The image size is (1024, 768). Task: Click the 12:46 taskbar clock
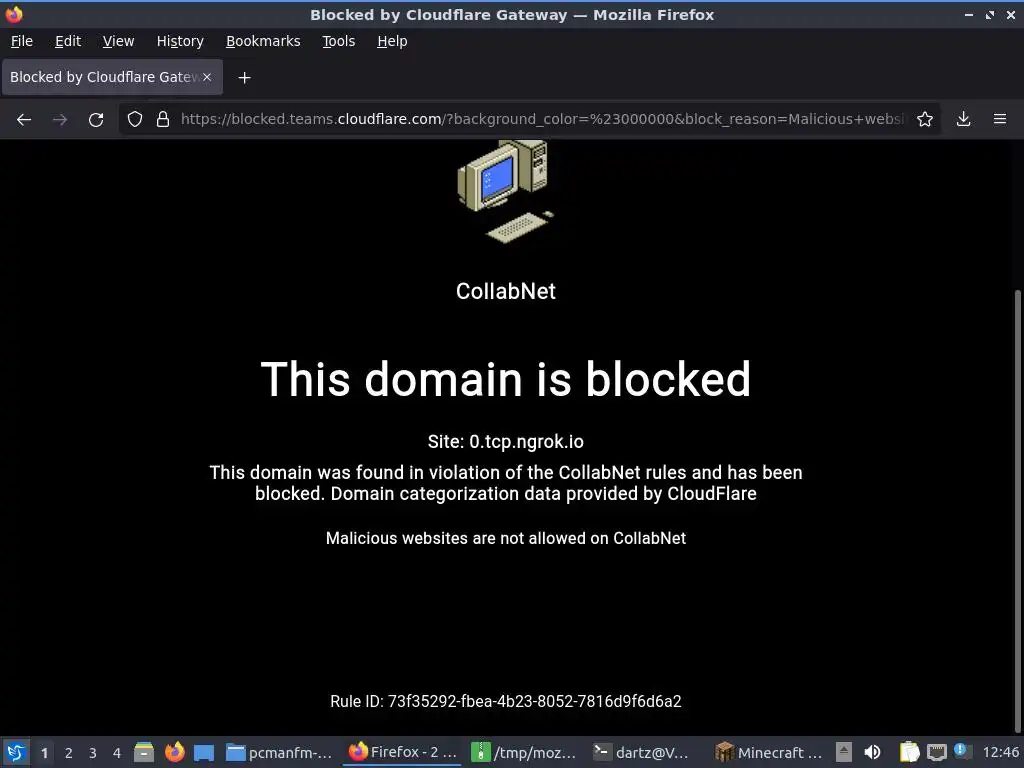1000,752
